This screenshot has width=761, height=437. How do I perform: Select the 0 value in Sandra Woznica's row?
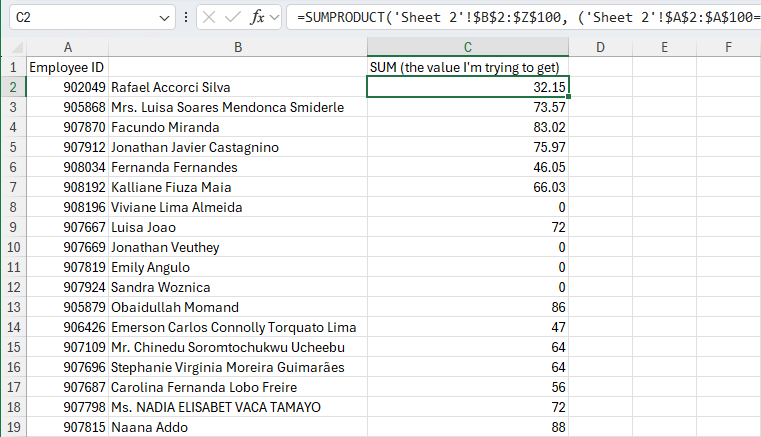pyautogui.click(x=468, y=287)
